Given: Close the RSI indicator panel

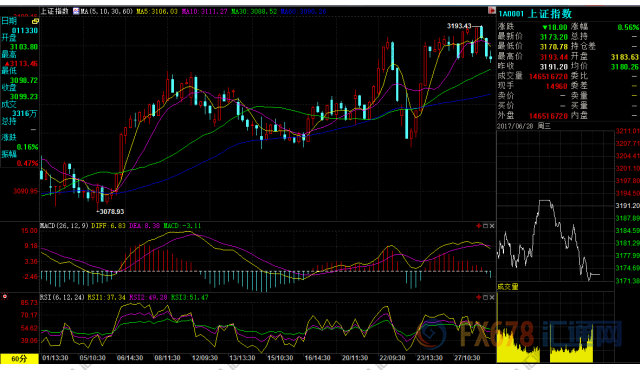Looking at the screenshot, I should pyautogui.click(x=492, y=297).
